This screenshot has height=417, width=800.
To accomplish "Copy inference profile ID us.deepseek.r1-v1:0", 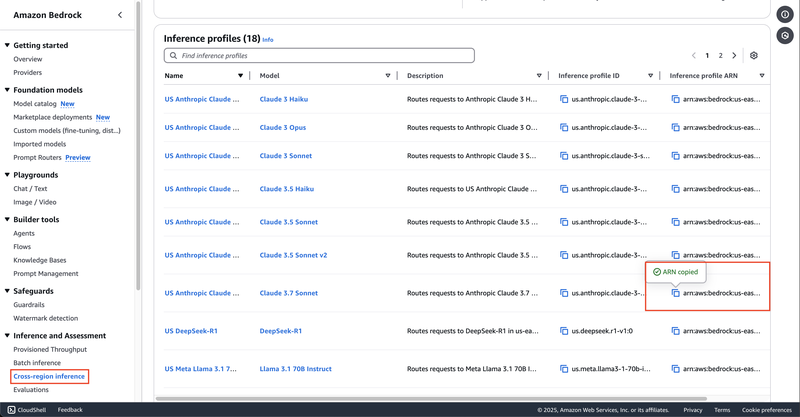I will coord(564,331).
